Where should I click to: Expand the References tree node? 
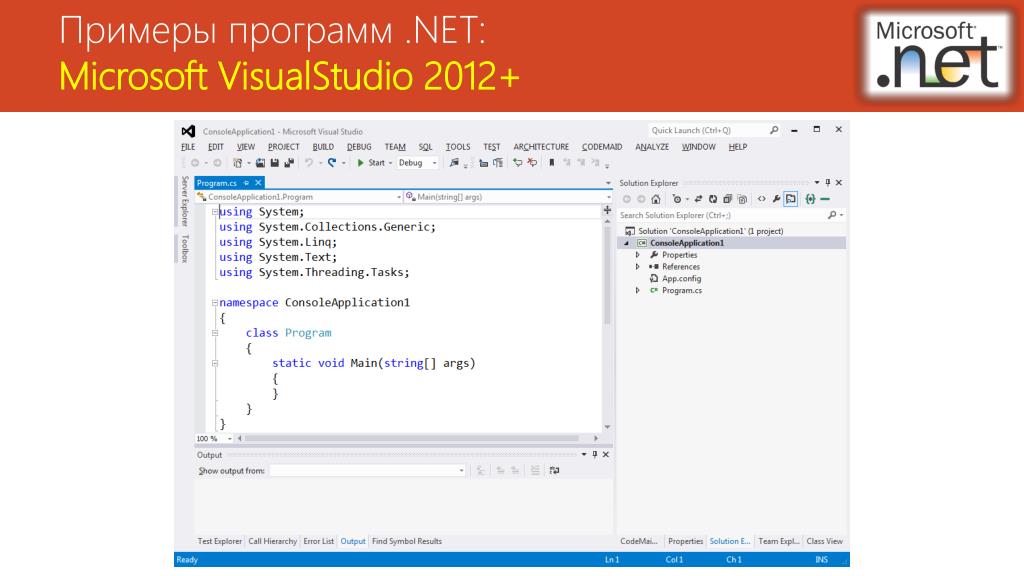pos(638,267)
